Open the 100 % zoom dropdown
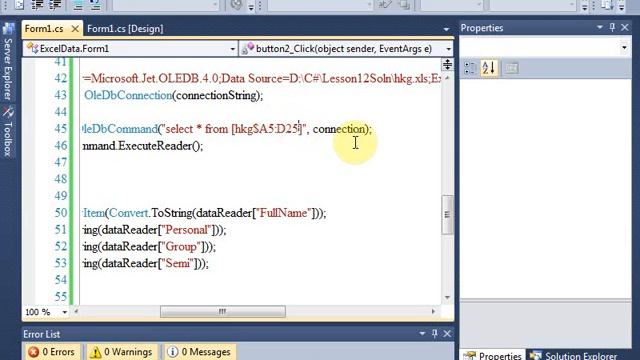The width and height of the screenshot is (640, 360). point(64,312)
